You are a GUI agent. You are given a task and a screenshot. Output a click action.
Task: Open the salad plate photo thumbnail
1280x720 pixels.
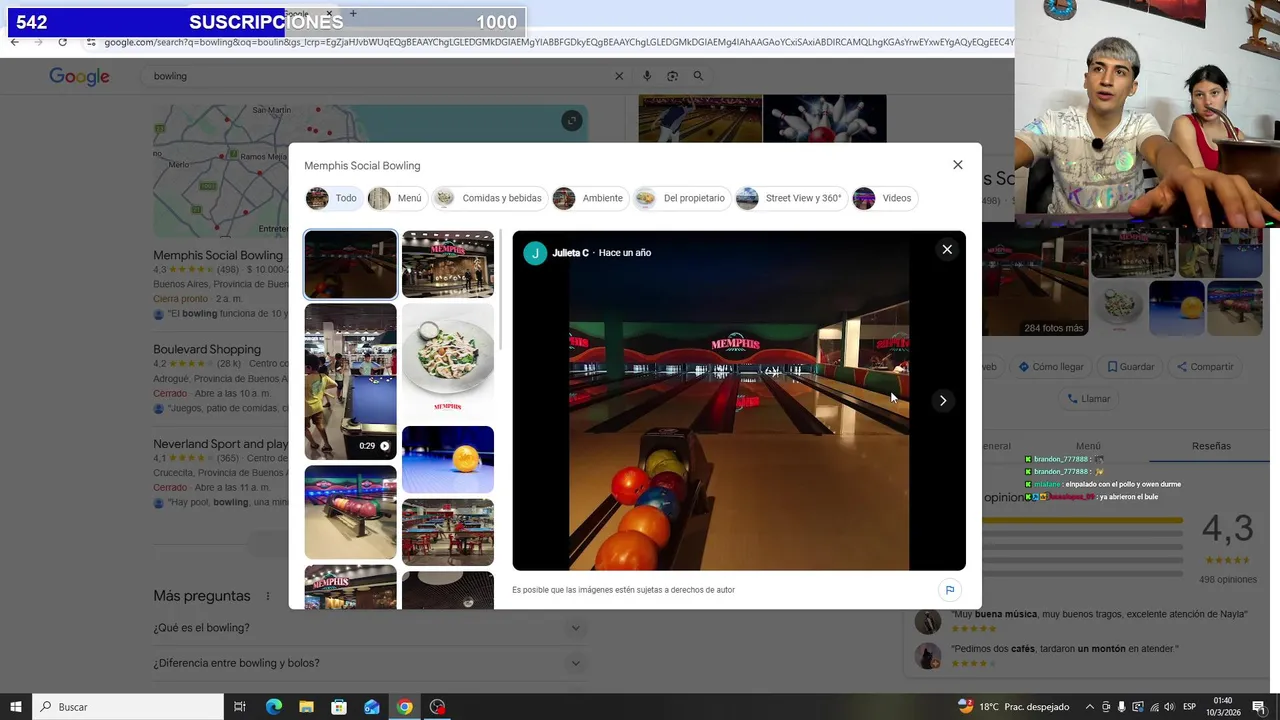[448, 361]
